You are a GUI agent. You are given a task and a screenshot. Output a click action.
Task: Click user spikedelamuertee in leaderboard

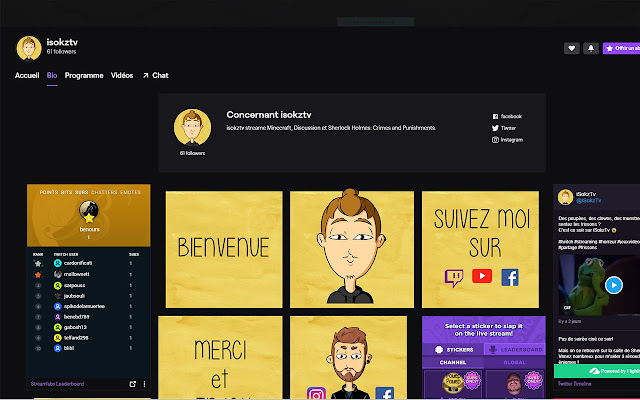click(x=84, y=306)
